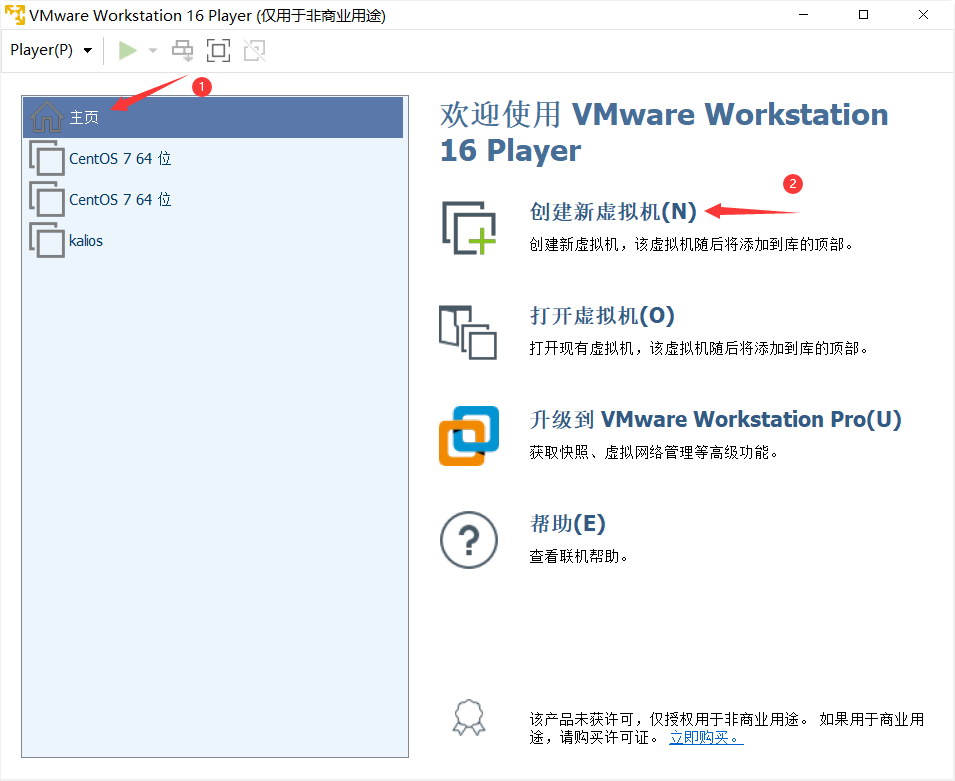Click the question mark help icon
The height and width of the screenshot is (781, 955).
(x=469, y=540)
